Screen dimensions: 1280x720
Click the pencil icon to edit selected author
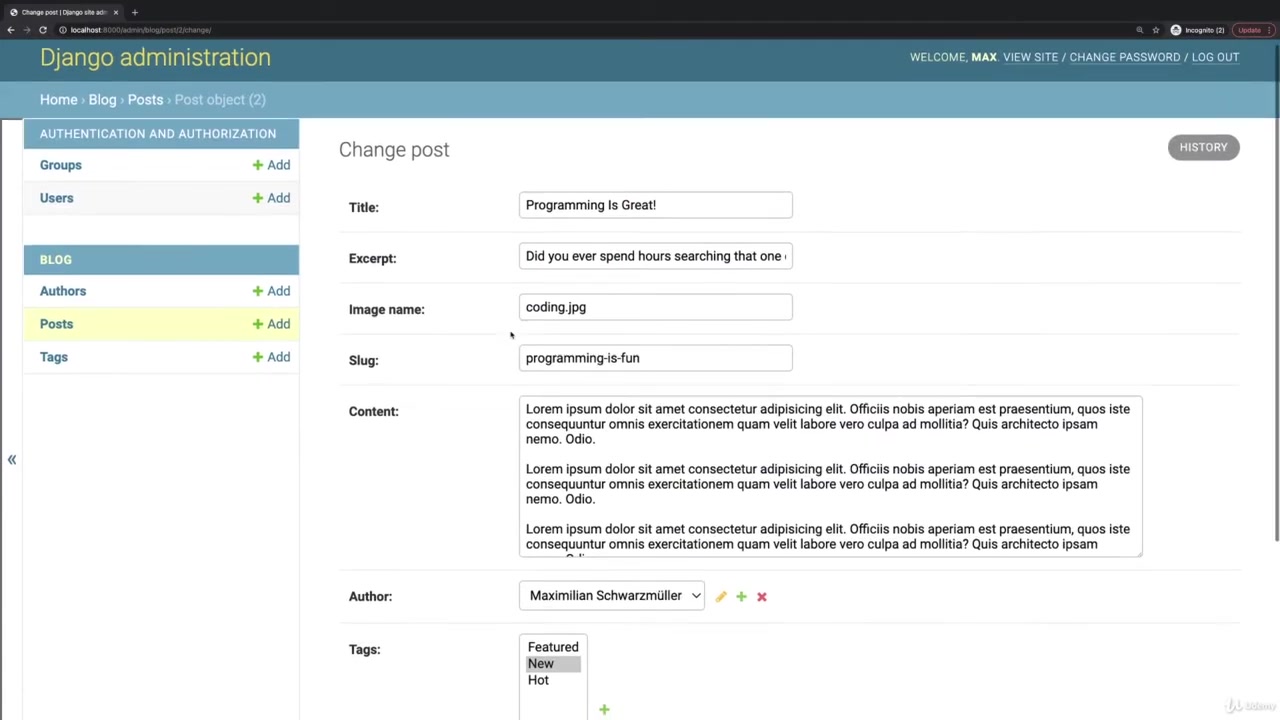(721, 596)
